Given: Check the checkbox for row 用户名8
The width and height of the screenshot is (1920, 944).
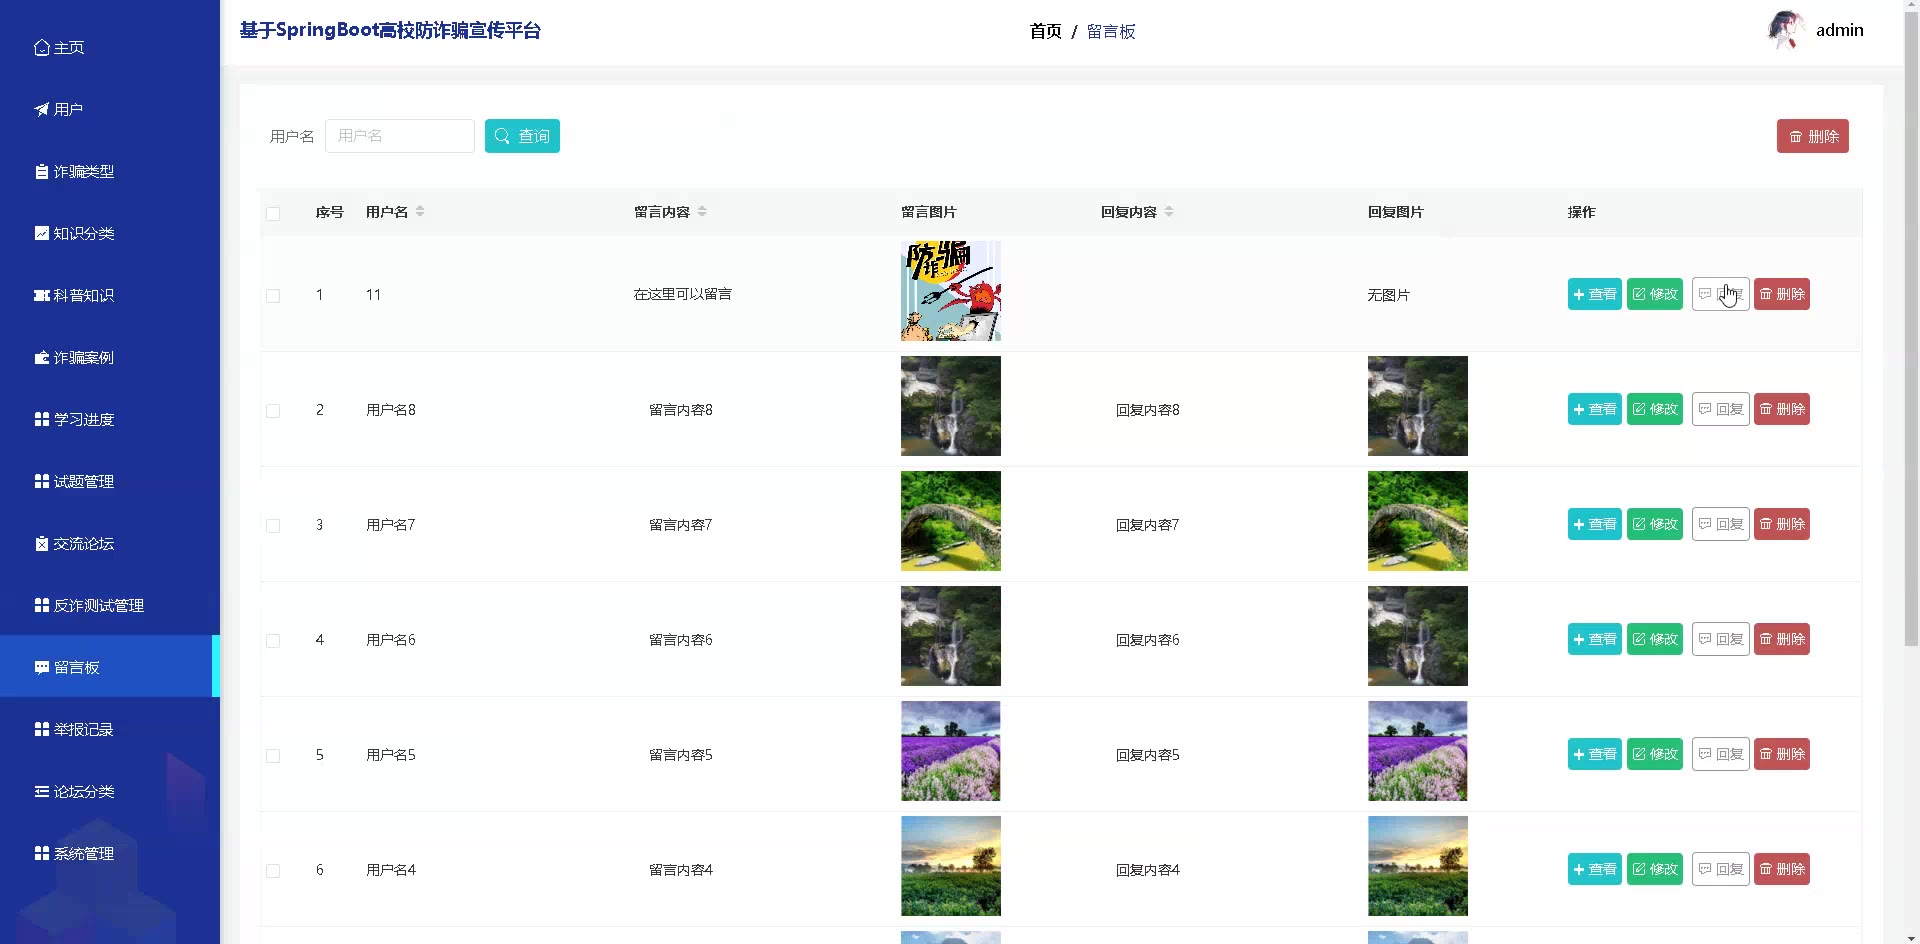Looking at the screenshot, I should [273, 411].
